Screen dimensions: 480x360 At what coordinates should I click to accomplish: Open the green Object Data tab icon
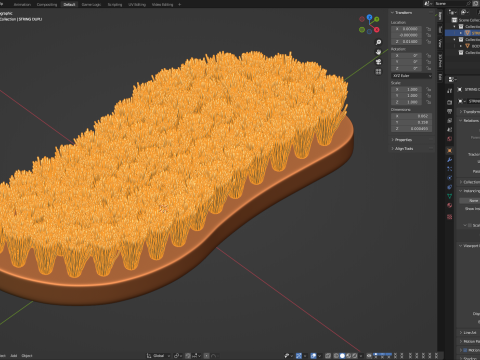click(x=450, y=196)
